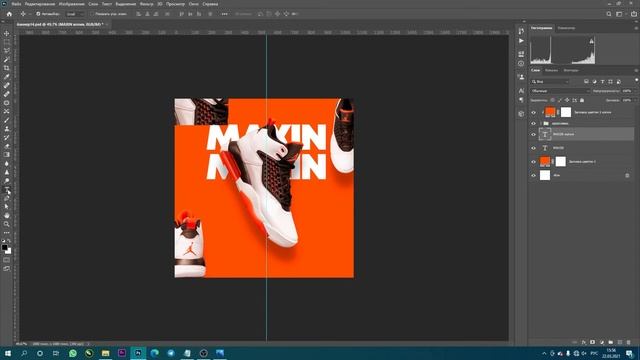640x360 pixels.
Task: Open the Изображение menu
Action: pyautogui.click(x=71, y=4)
